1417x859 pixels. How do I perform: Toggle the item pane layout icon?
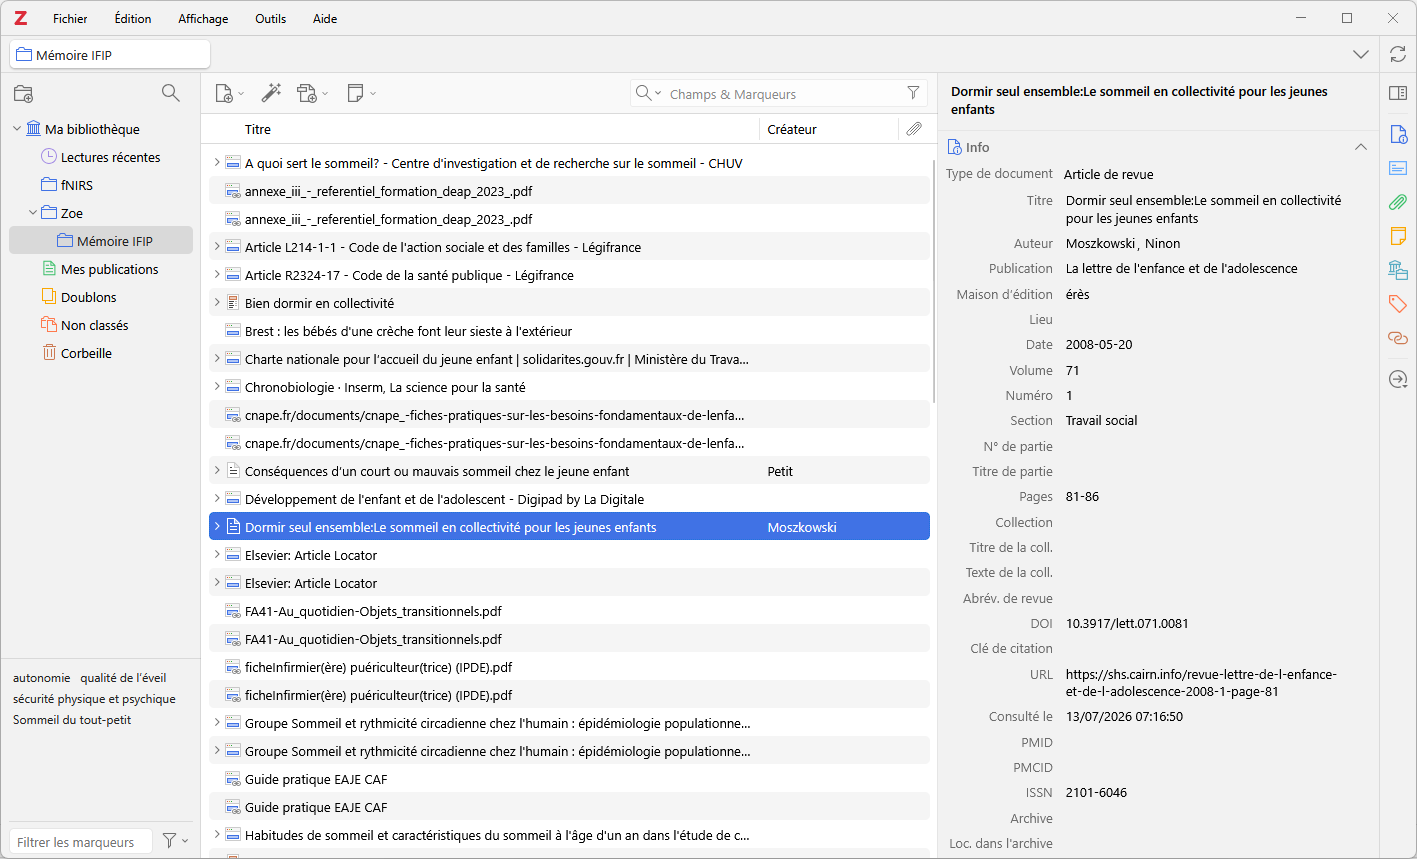1398,93
